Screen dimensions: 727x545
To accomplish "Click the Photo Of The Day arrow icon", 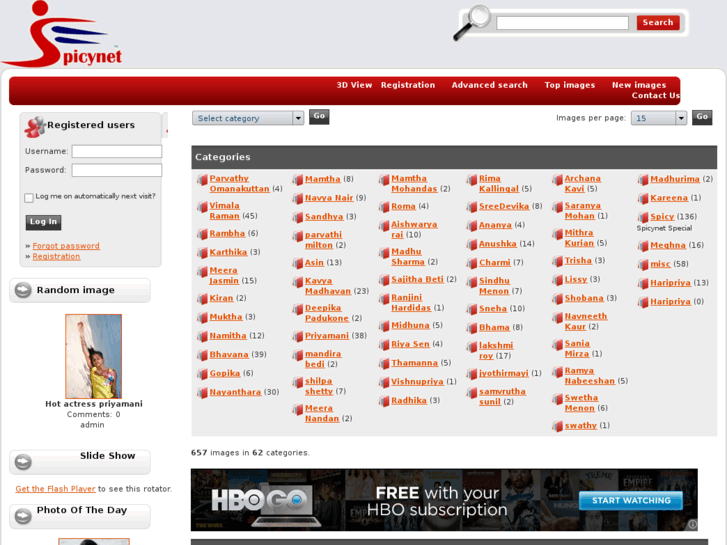I will coord(23,516).
